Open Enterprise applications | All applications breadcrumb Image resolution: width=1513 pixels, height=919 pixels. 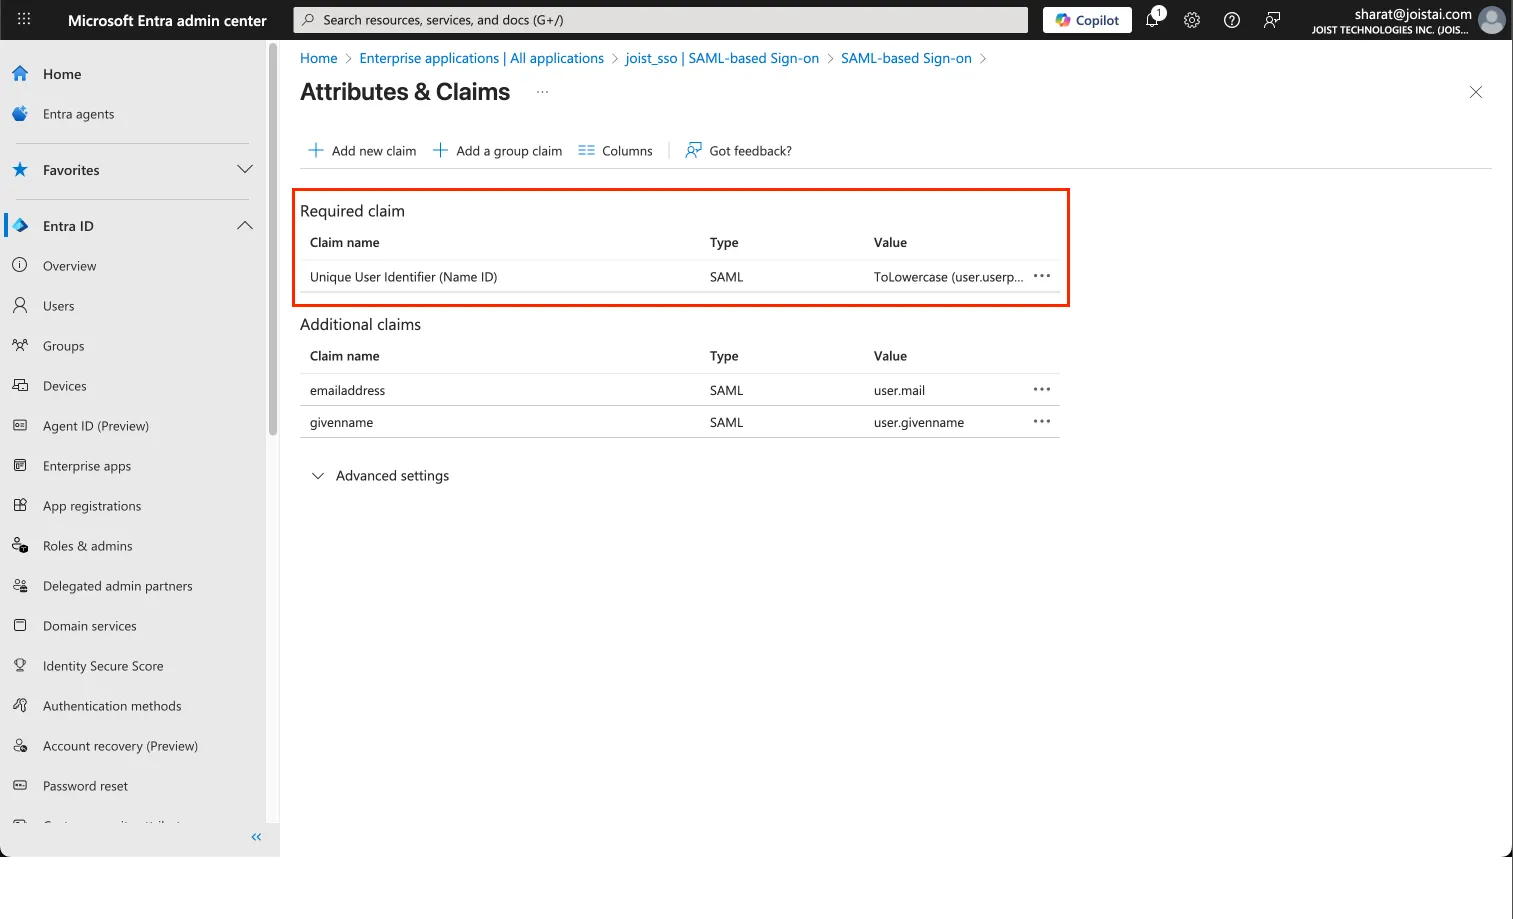click(481, 58)
